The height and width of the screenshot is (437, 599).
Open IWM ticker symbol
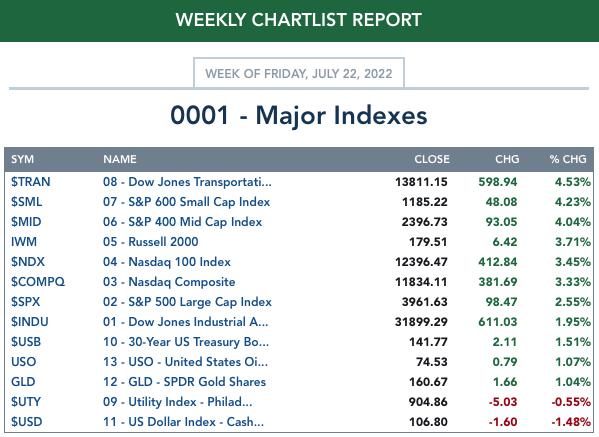24,242
